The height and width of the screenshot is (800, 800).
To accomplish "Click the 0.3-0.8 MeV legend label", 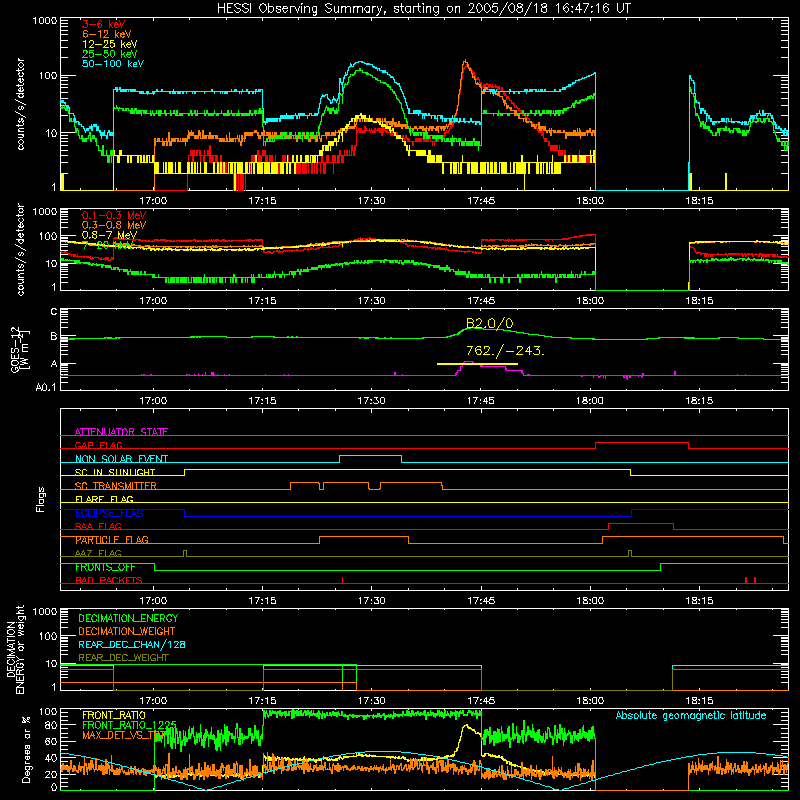I will pyautogui.click(x=114, y=226).
